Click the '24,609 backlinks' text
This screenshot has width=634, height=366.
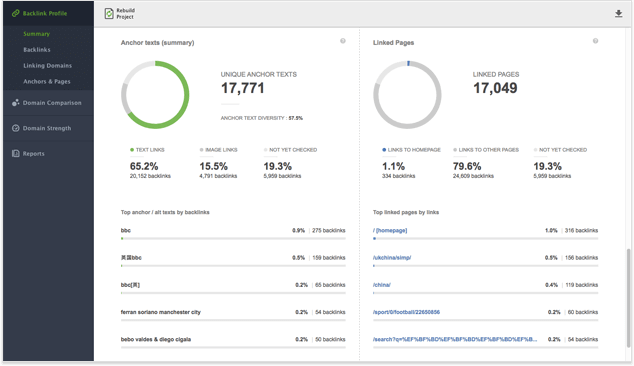(x=473, y=176)
